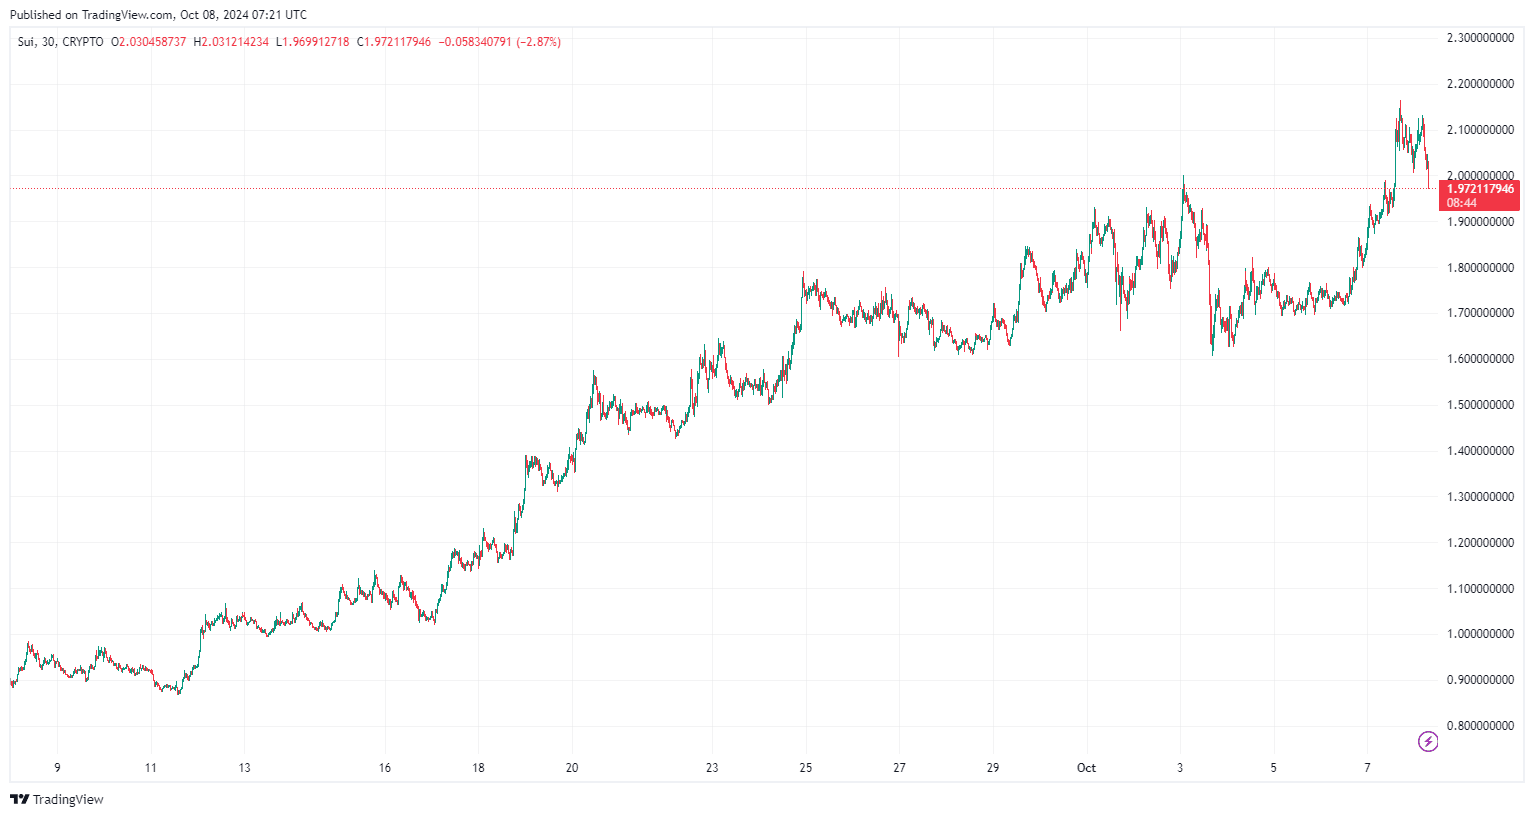Image resolution: width=1534 pixels, height=817 pixels.
Task: Click the Oct label on time axis
Action: tap(1086, 768)
